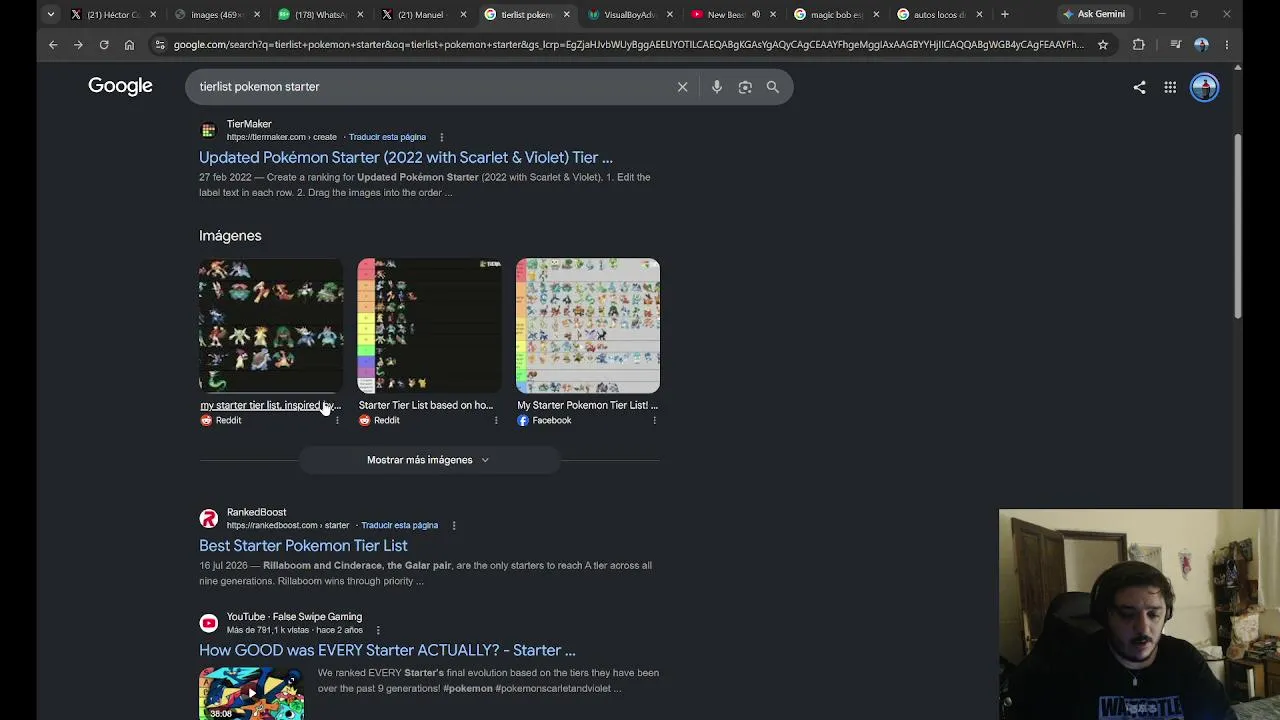Viewport: 1280px width, 720px height.
Task: Open Updated Pokémon Starter tier link
Action: tap(406, 157)
